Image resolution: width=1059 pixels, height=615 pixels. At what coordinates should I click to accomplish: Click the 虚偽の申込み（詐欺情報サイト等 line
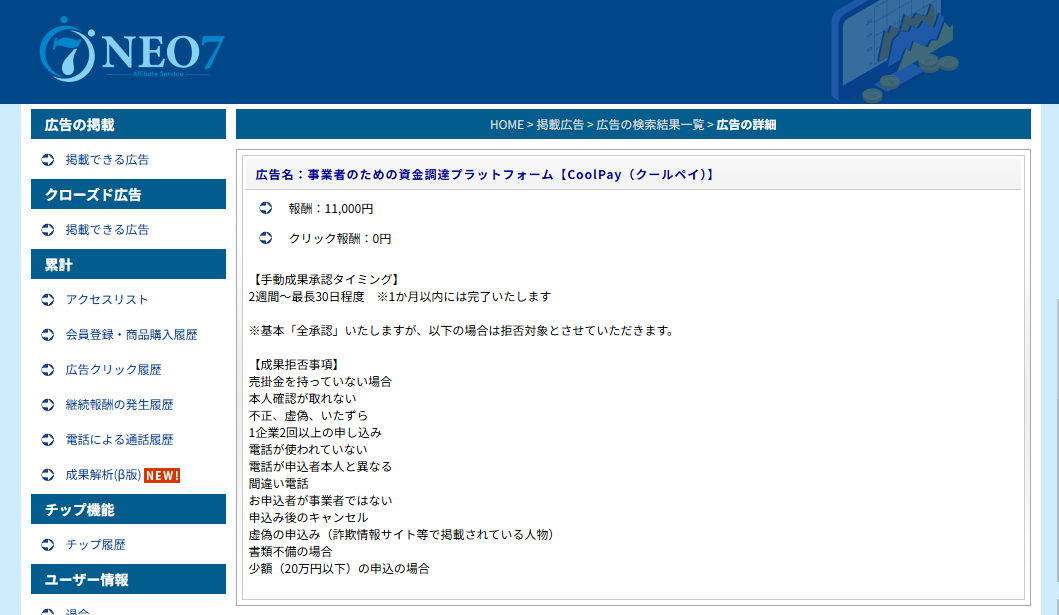coord(403,535)
